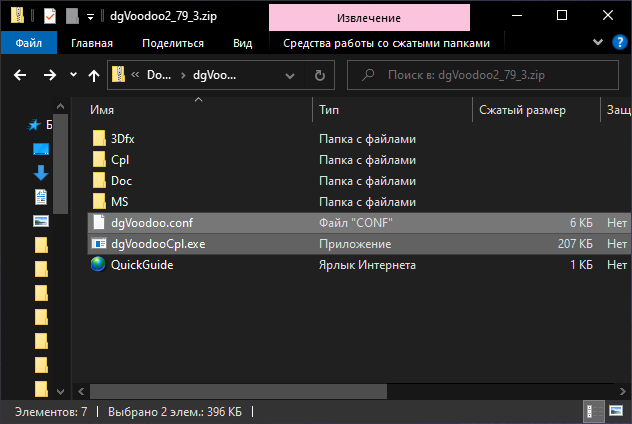Image resolution: width=632 pixels, height=424 pixels.
Task: Click the Back navigation arrow
Action: (x=22, y=75)
